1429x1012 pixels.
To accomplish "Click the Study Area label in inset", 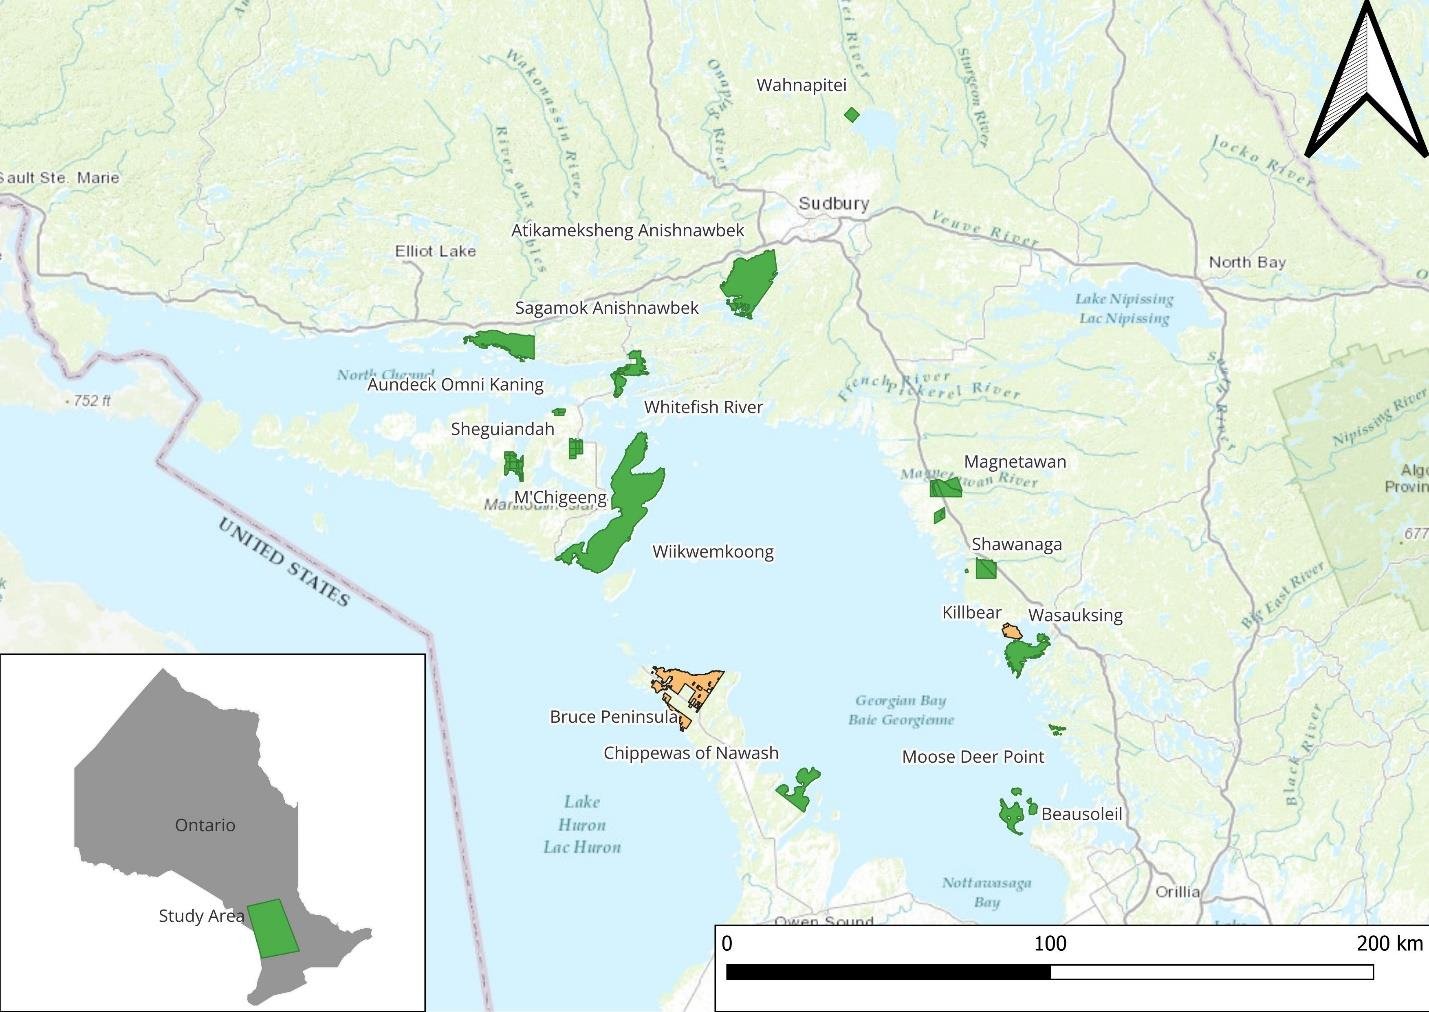I will [201, 916].
